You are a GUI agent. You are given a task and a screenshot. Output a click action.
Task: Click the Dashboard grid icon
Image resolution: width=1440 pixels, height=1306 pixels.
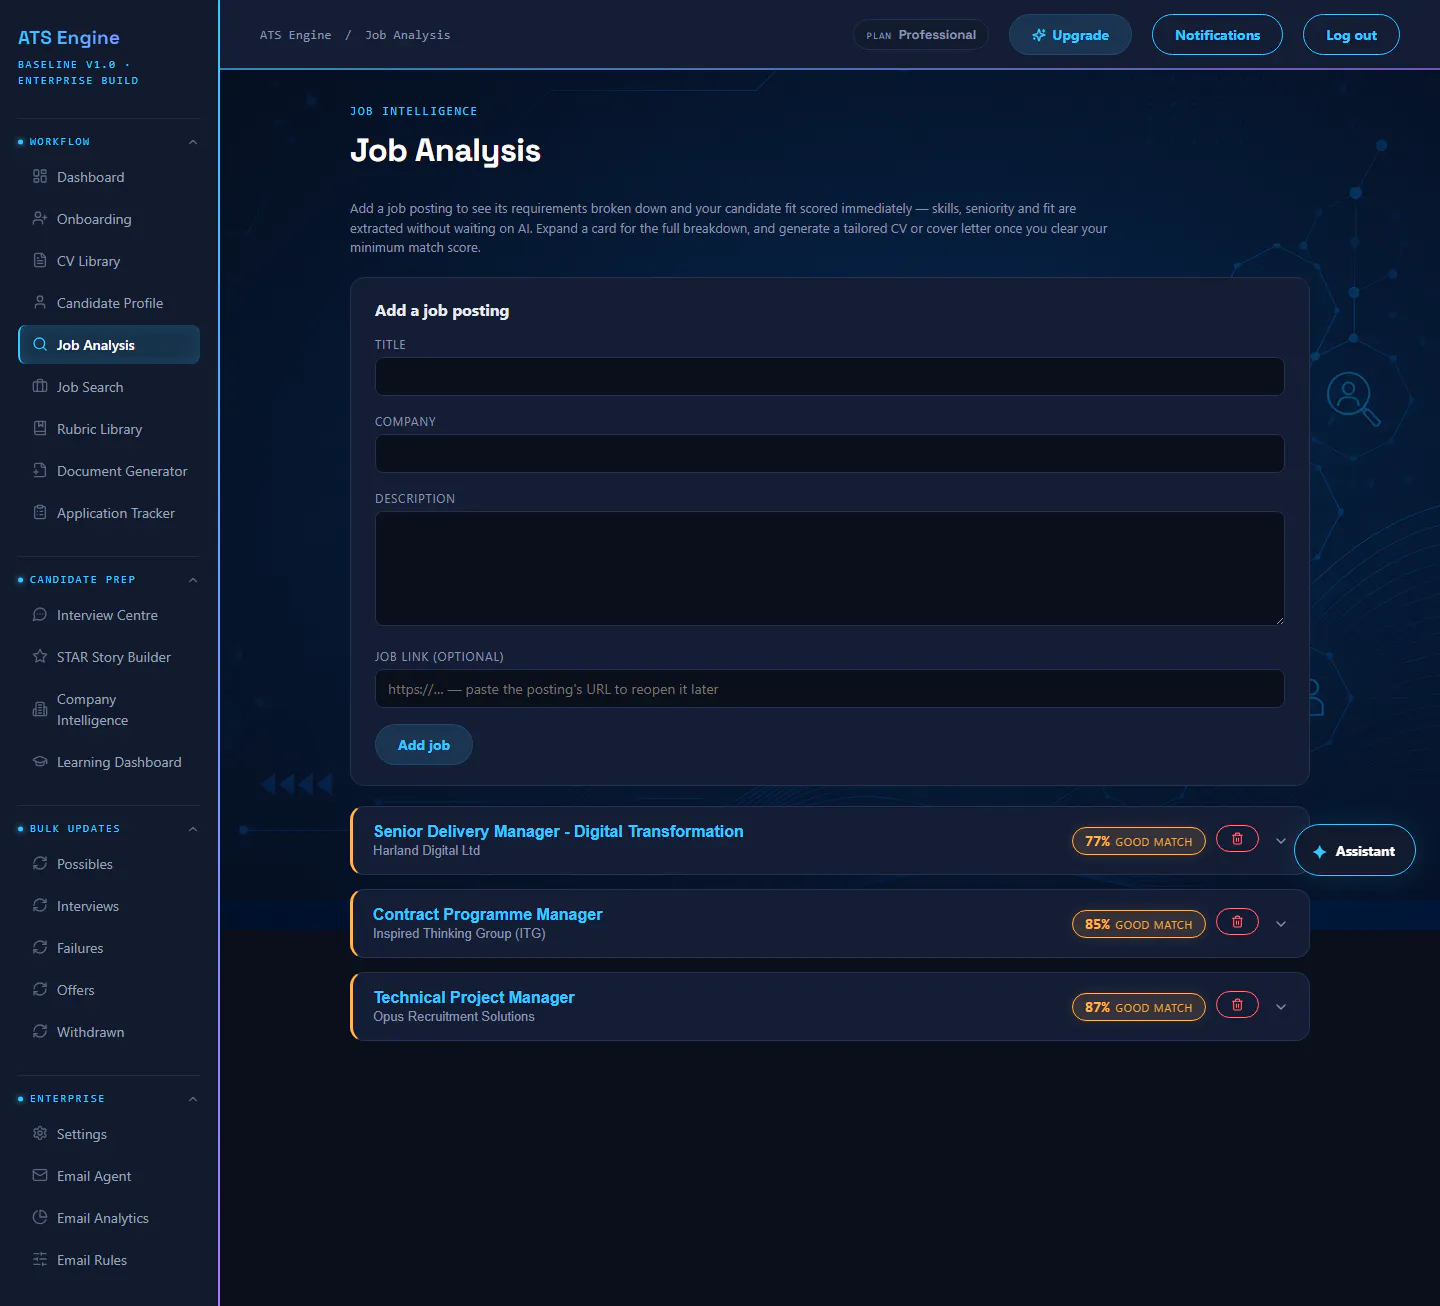pyautogui.click(x=40, y=176)
